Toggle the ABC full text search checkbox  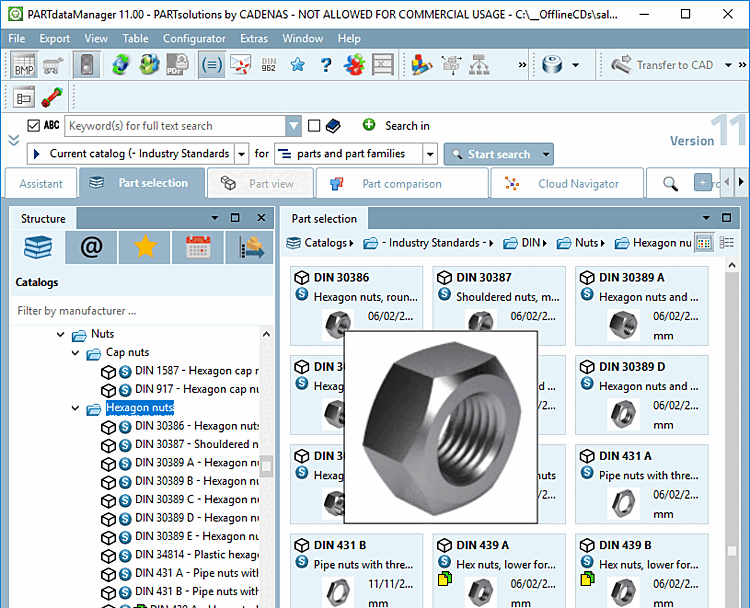pos(34,126)
